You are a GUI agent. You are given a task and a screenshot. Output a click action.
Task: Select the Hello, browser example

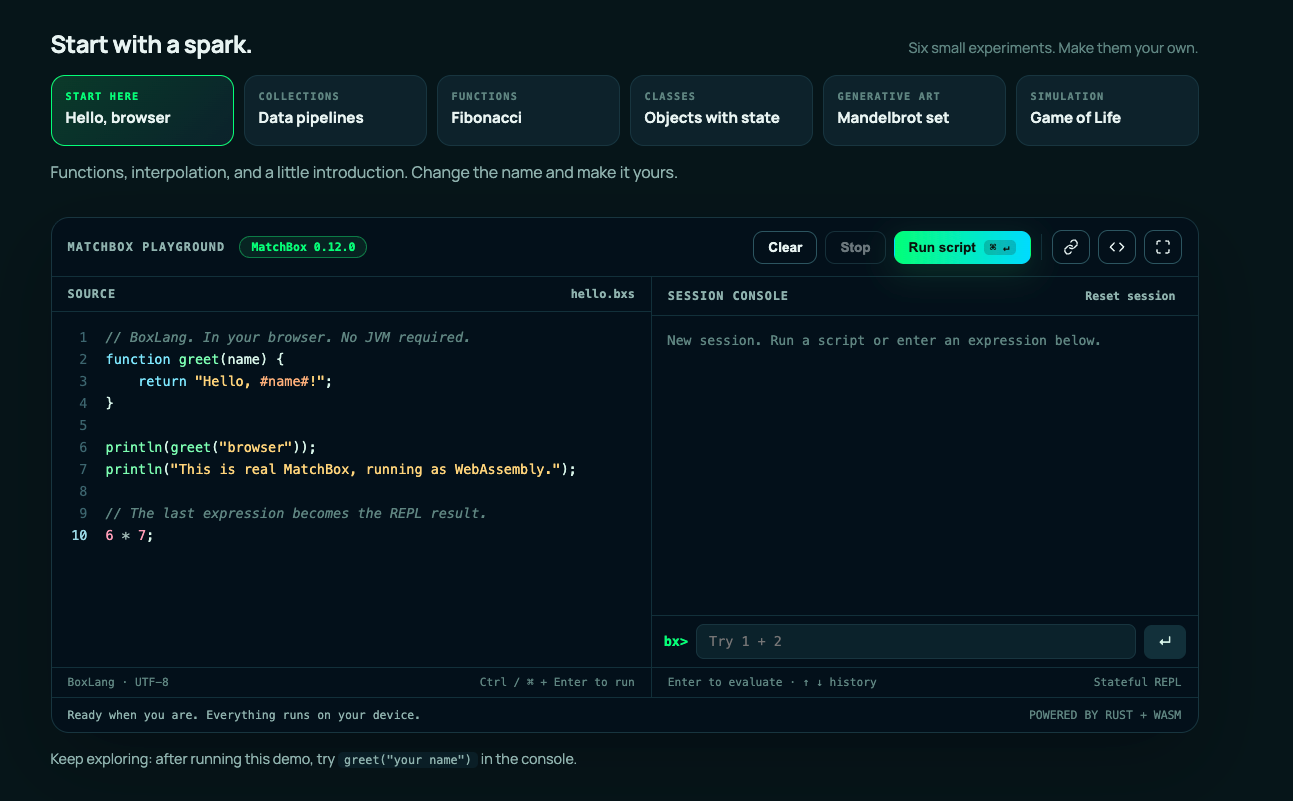pos(142,110)
